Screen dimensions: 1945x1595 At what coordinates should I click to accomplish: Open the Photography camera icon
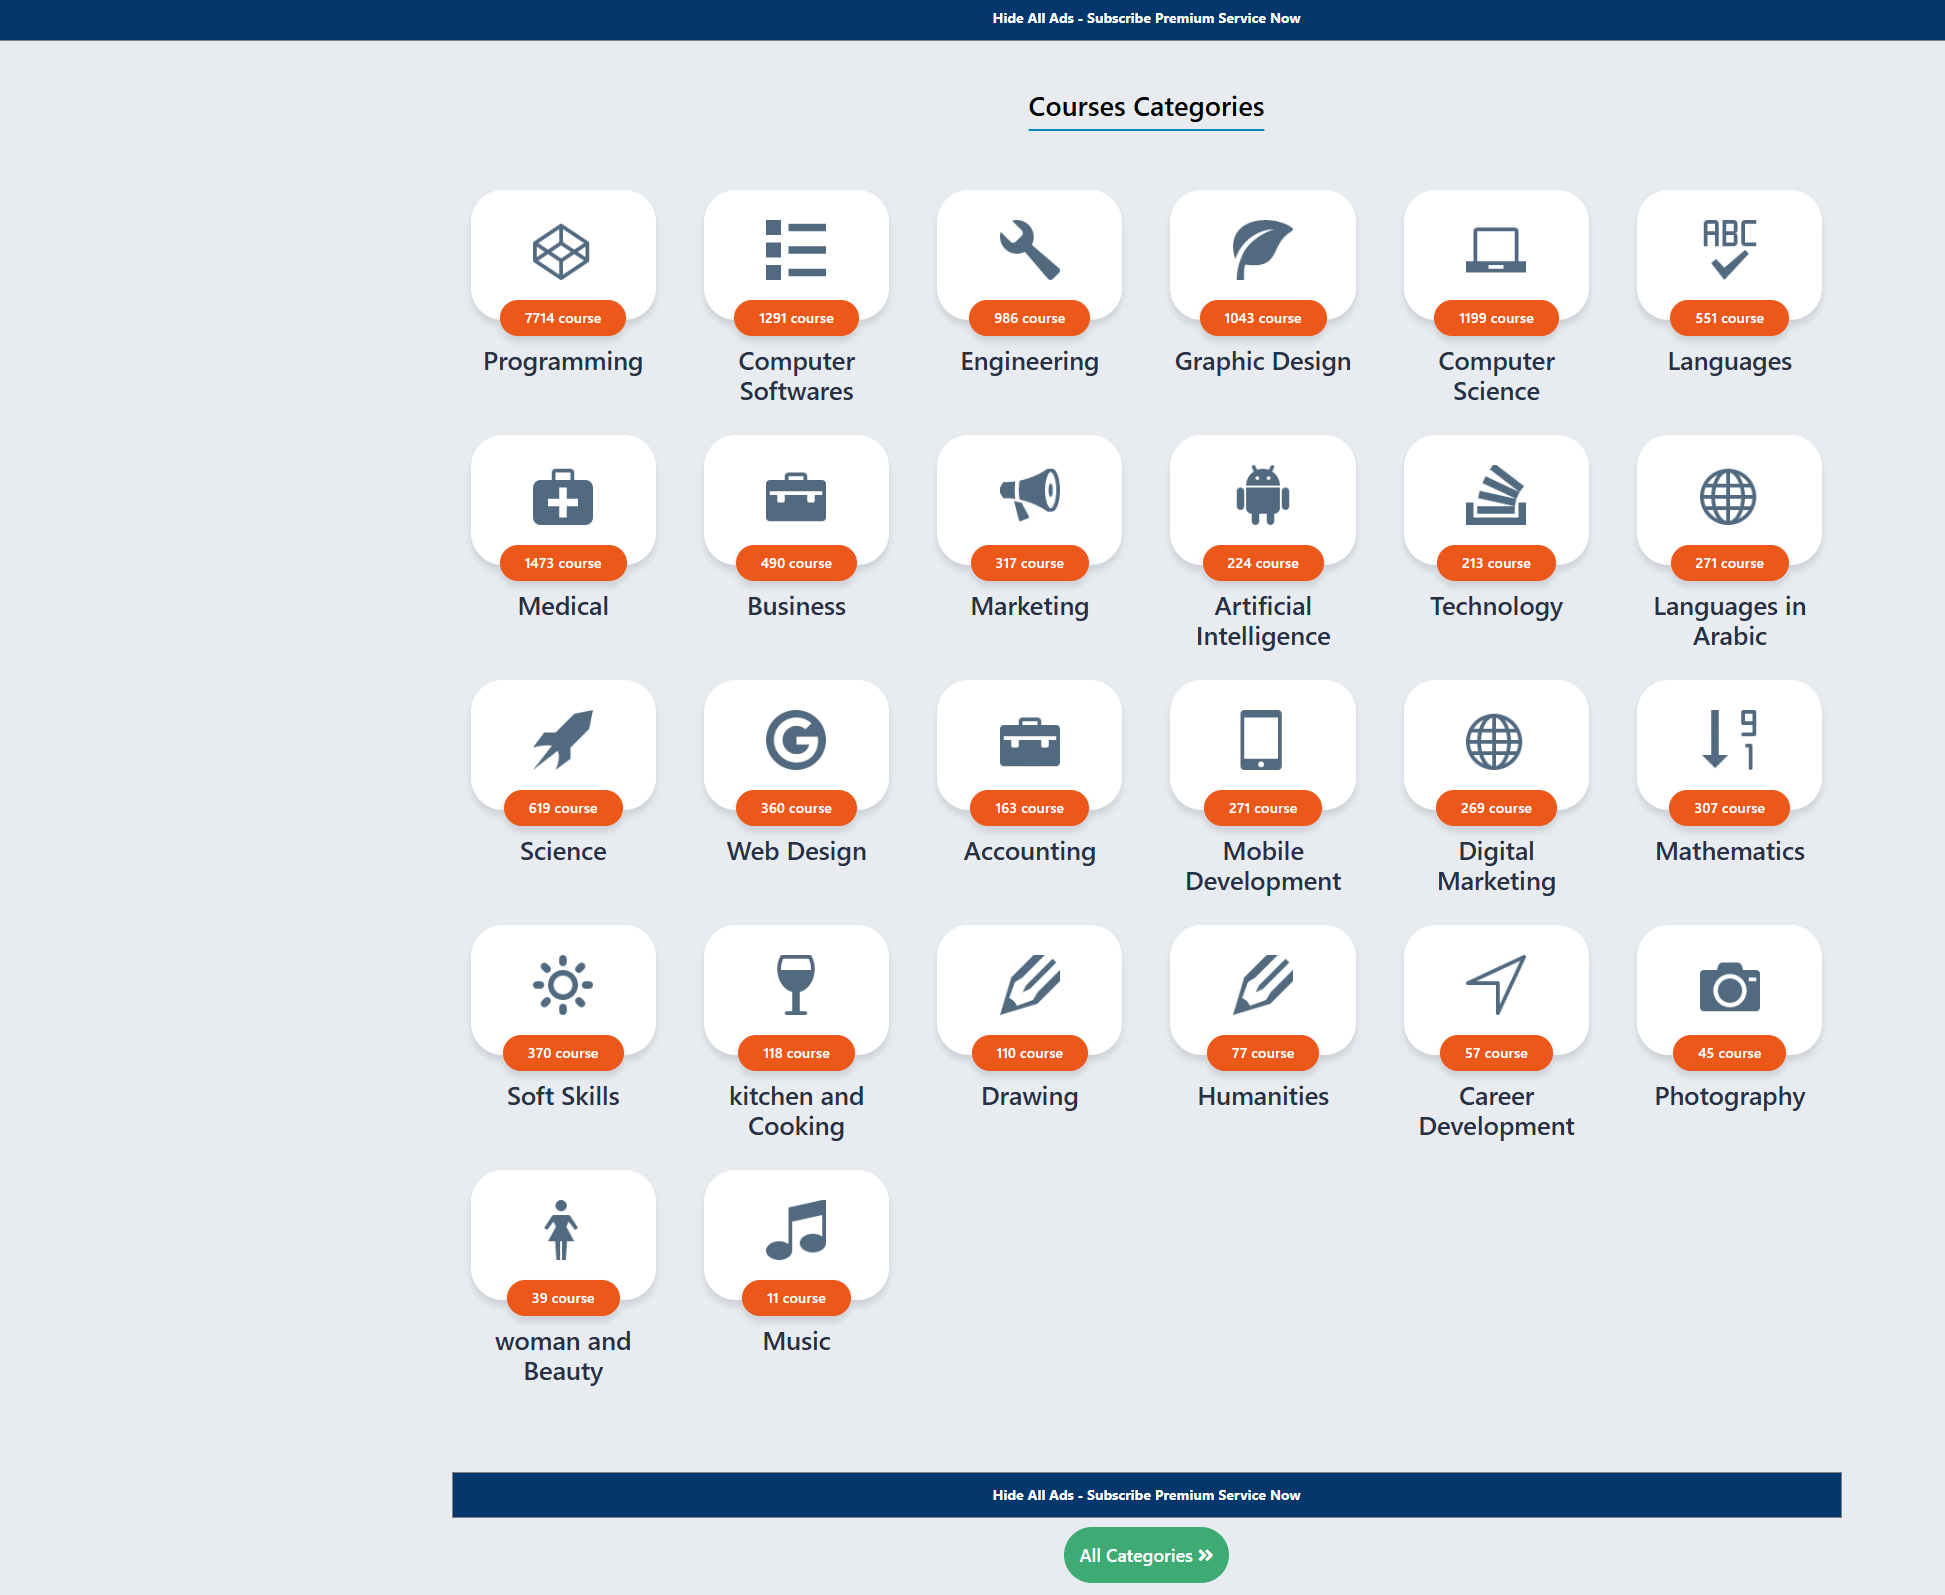[x=1729, y=987]
